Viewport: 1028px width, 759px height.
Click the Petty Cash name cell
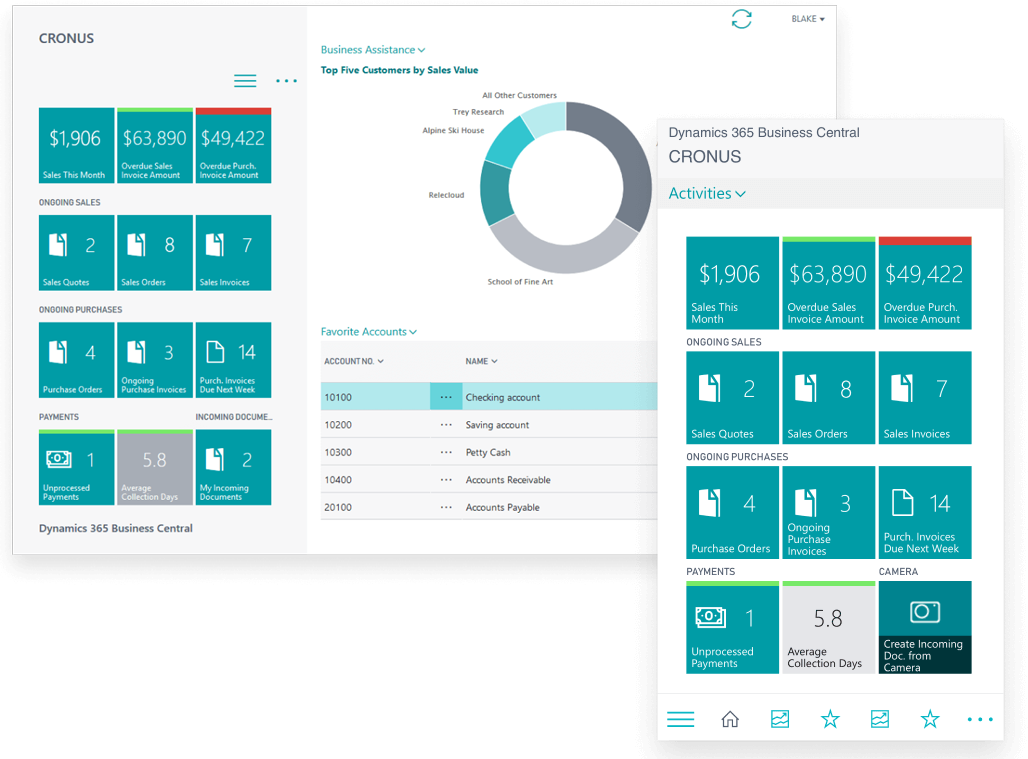488,452
